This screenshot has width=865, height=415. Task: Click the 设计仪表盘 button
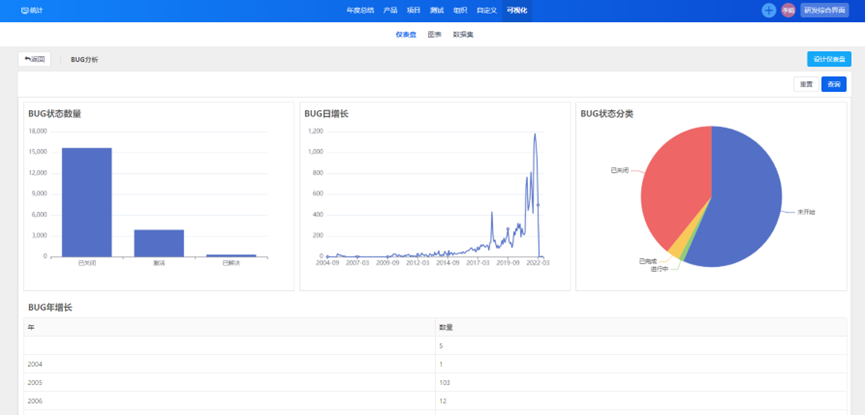coord(829,59)
